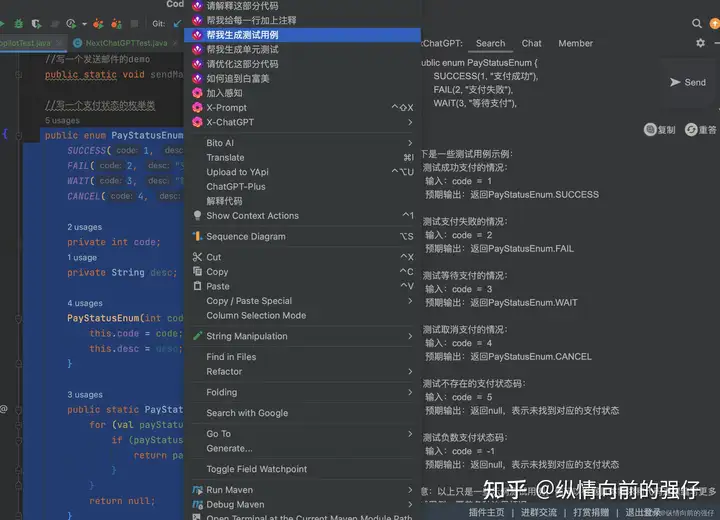Click the 2 usages hint above code field
Viewport: 720px width, 520px height.
84,227
